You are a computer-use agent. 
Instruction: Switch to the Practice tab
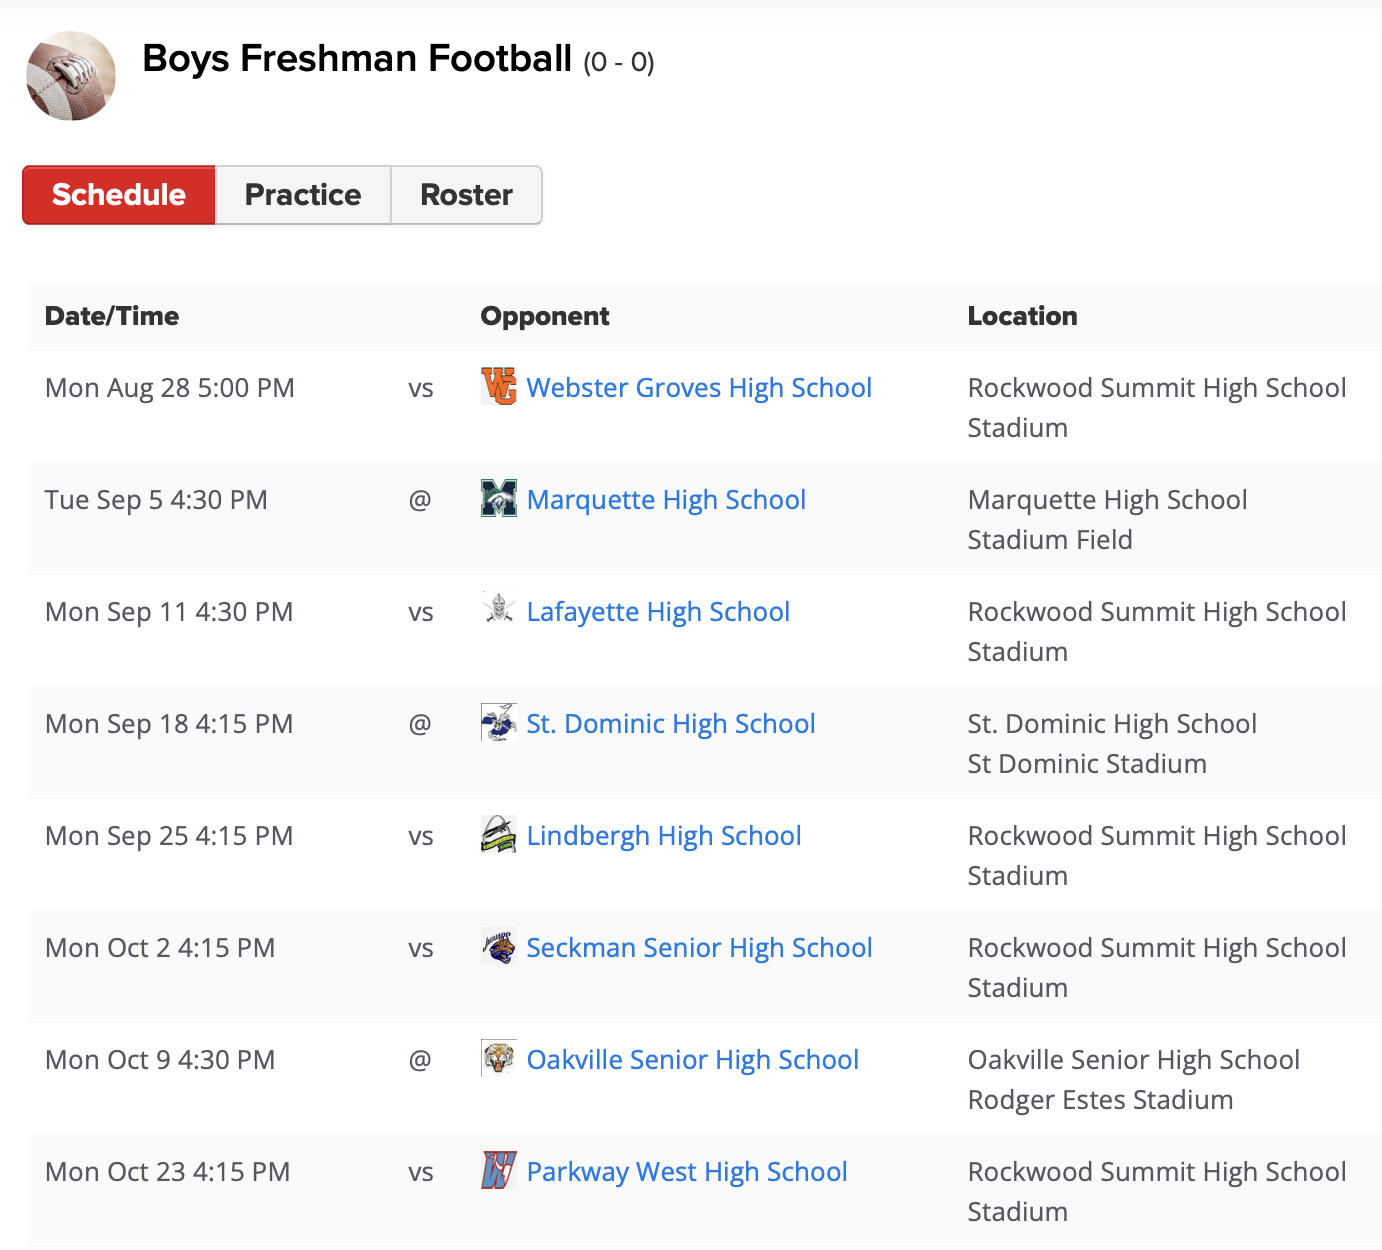pyautogui.click(x=303, y=195)
